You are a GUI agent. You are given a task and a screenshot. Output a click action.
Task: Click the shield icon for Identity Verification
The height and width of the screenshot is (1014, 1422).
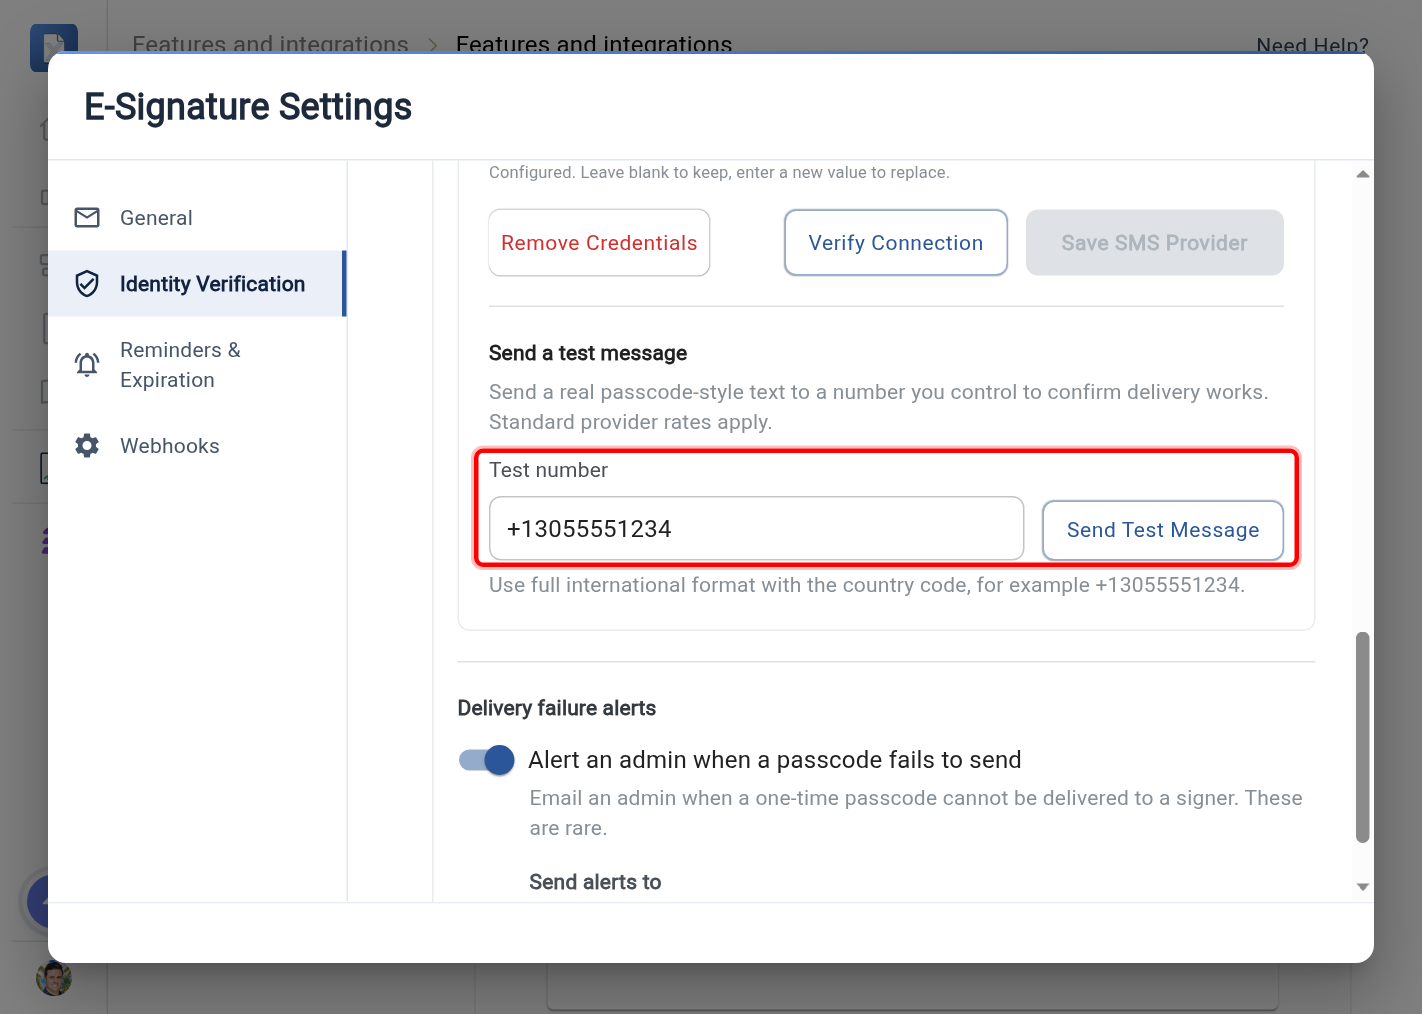click(87, 284)
